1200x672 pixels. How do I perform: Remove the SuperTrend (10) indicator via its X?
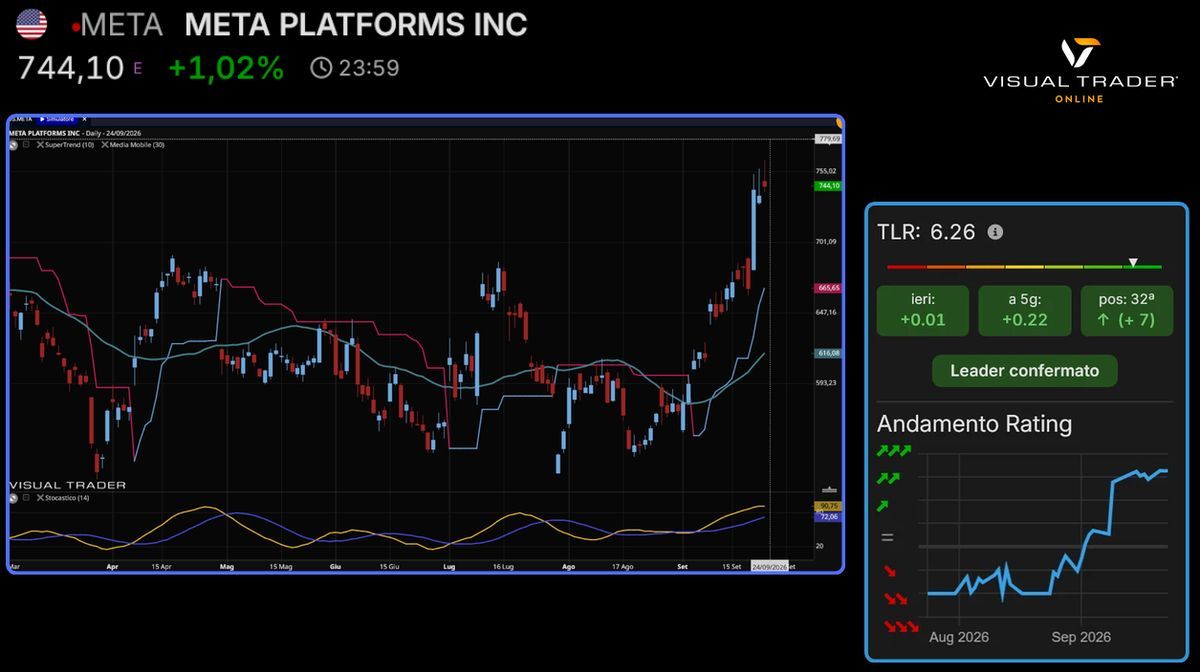pyautogui.click(x=40, y=145)
